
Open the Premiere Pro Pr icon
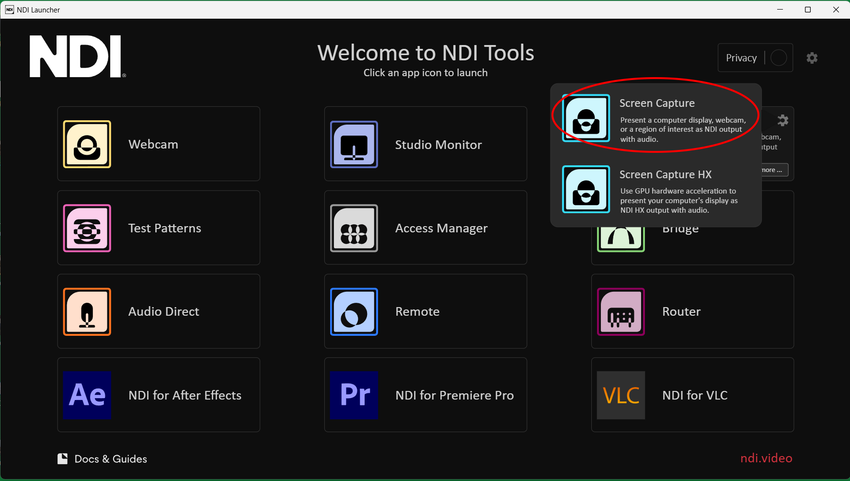354,395
